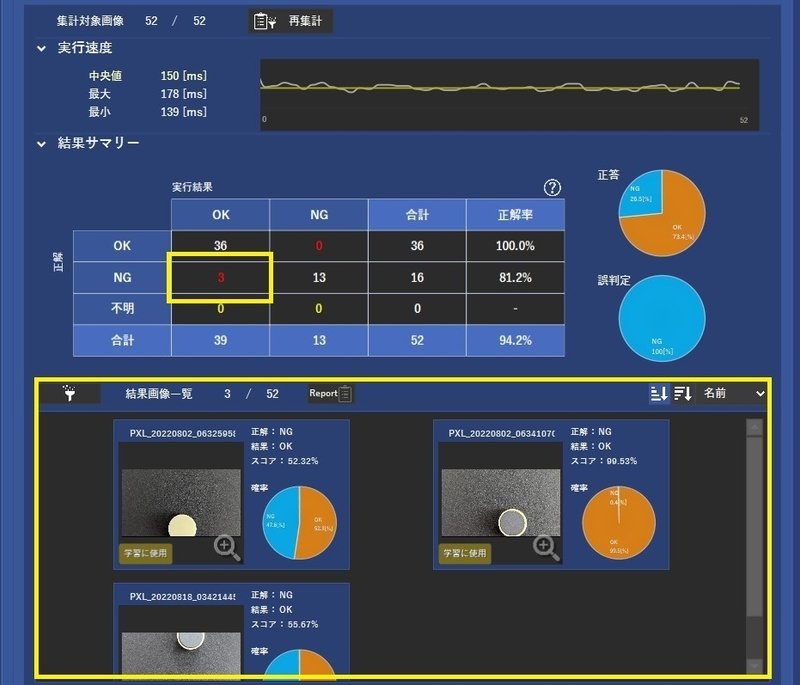Image resolution: width=800 pixels, height=685 pixels.
Task: Select the OK/OK cell showing 36
Action: coord(220,246)
